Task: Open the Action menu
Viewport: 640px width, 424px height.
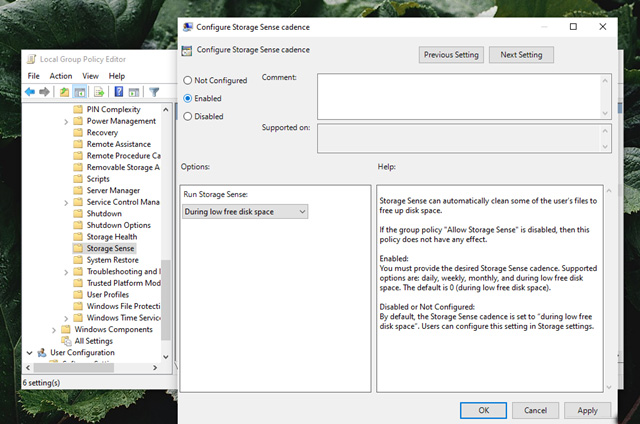Action: coord(61,76)
